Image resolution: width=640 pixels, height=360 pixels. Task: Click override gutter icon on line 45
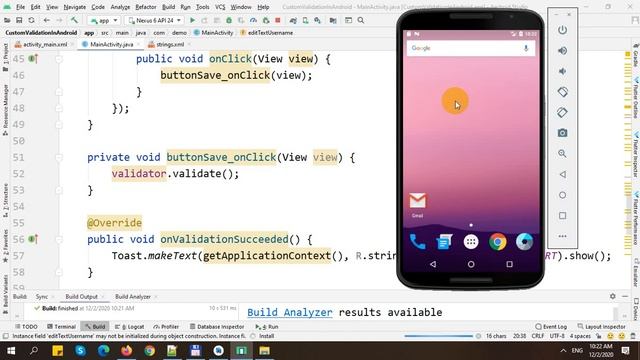[33, 59]
